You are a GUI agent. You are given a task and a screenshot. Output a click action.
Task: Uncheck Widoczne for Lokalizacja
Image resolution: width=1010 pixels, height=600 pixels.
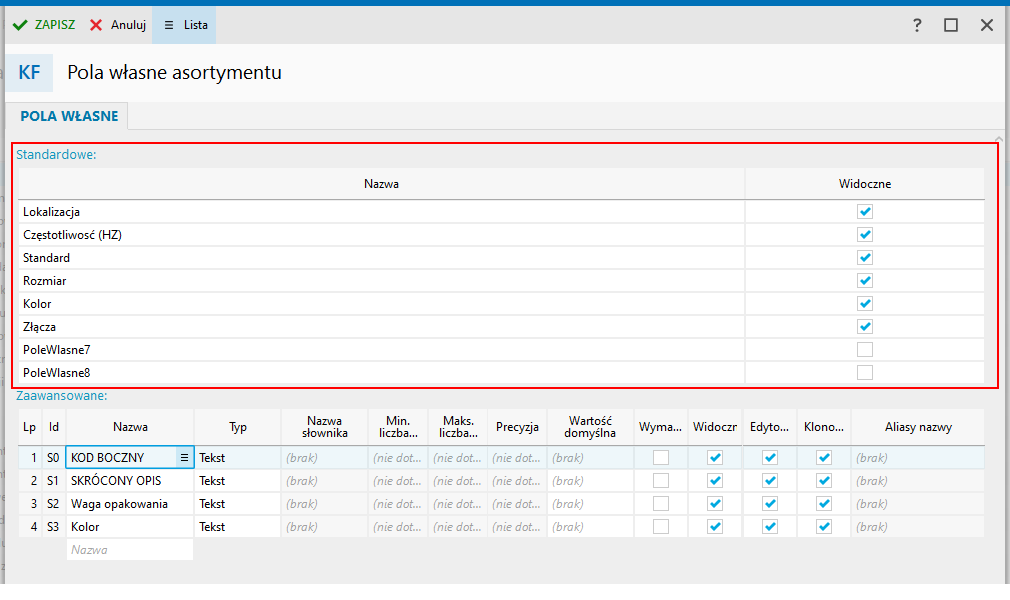point(864,211)
